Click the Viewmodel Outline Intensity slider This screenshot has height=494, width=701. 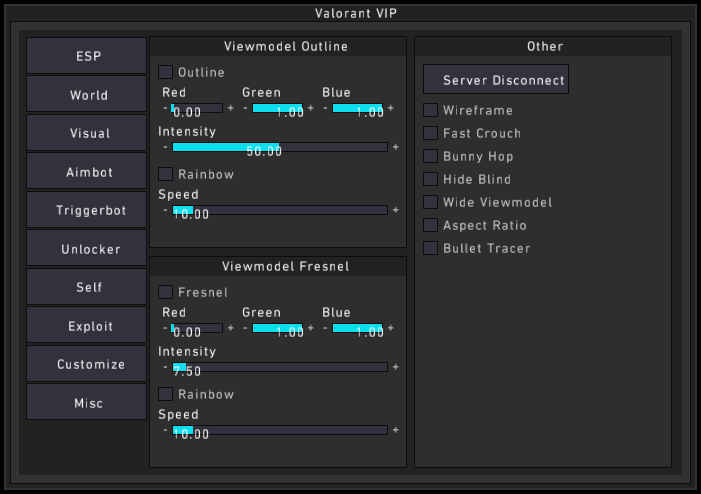[x=280, y=147]
